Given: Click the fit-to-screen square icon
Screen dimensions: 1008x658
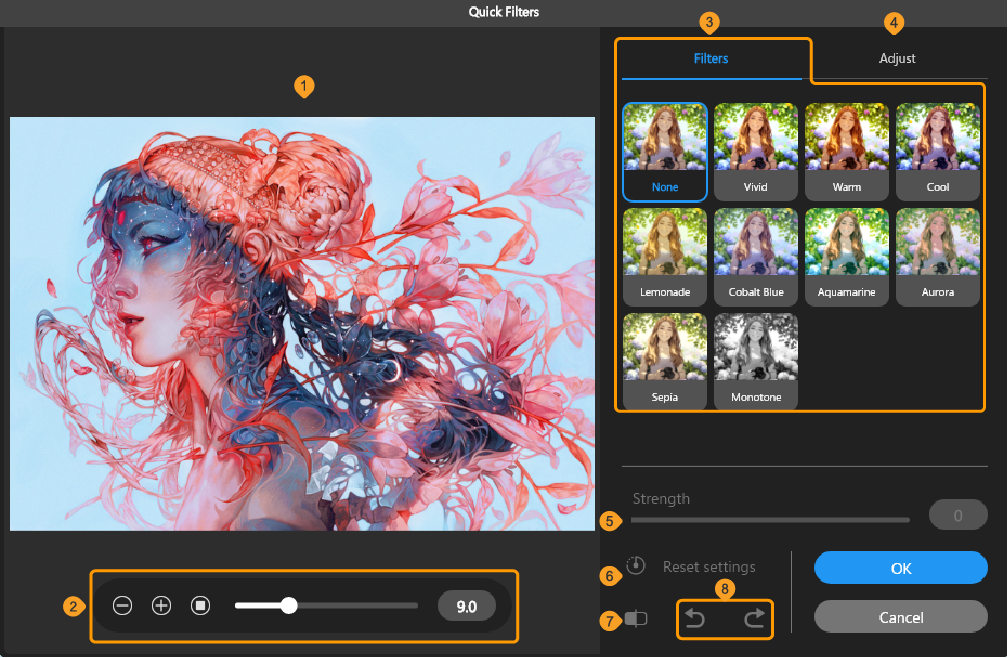Looking at the screenshot, I should tap(201, 605).
